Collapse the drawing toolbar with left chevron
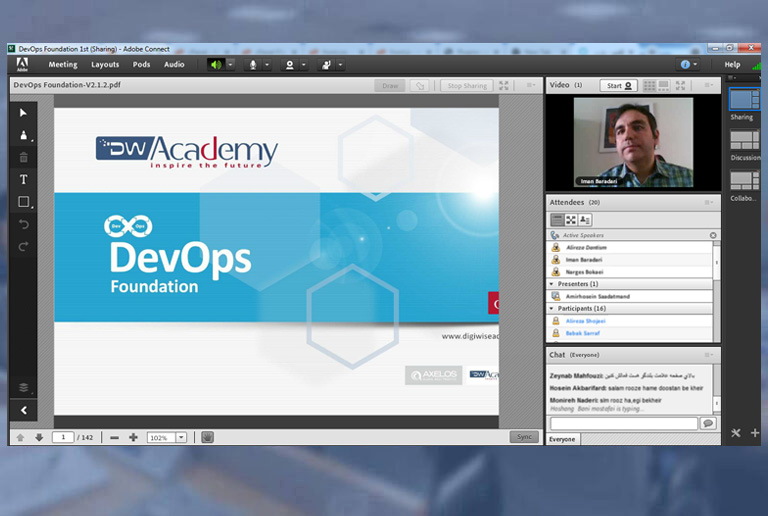Screen dimensions: 768x516 23,410
